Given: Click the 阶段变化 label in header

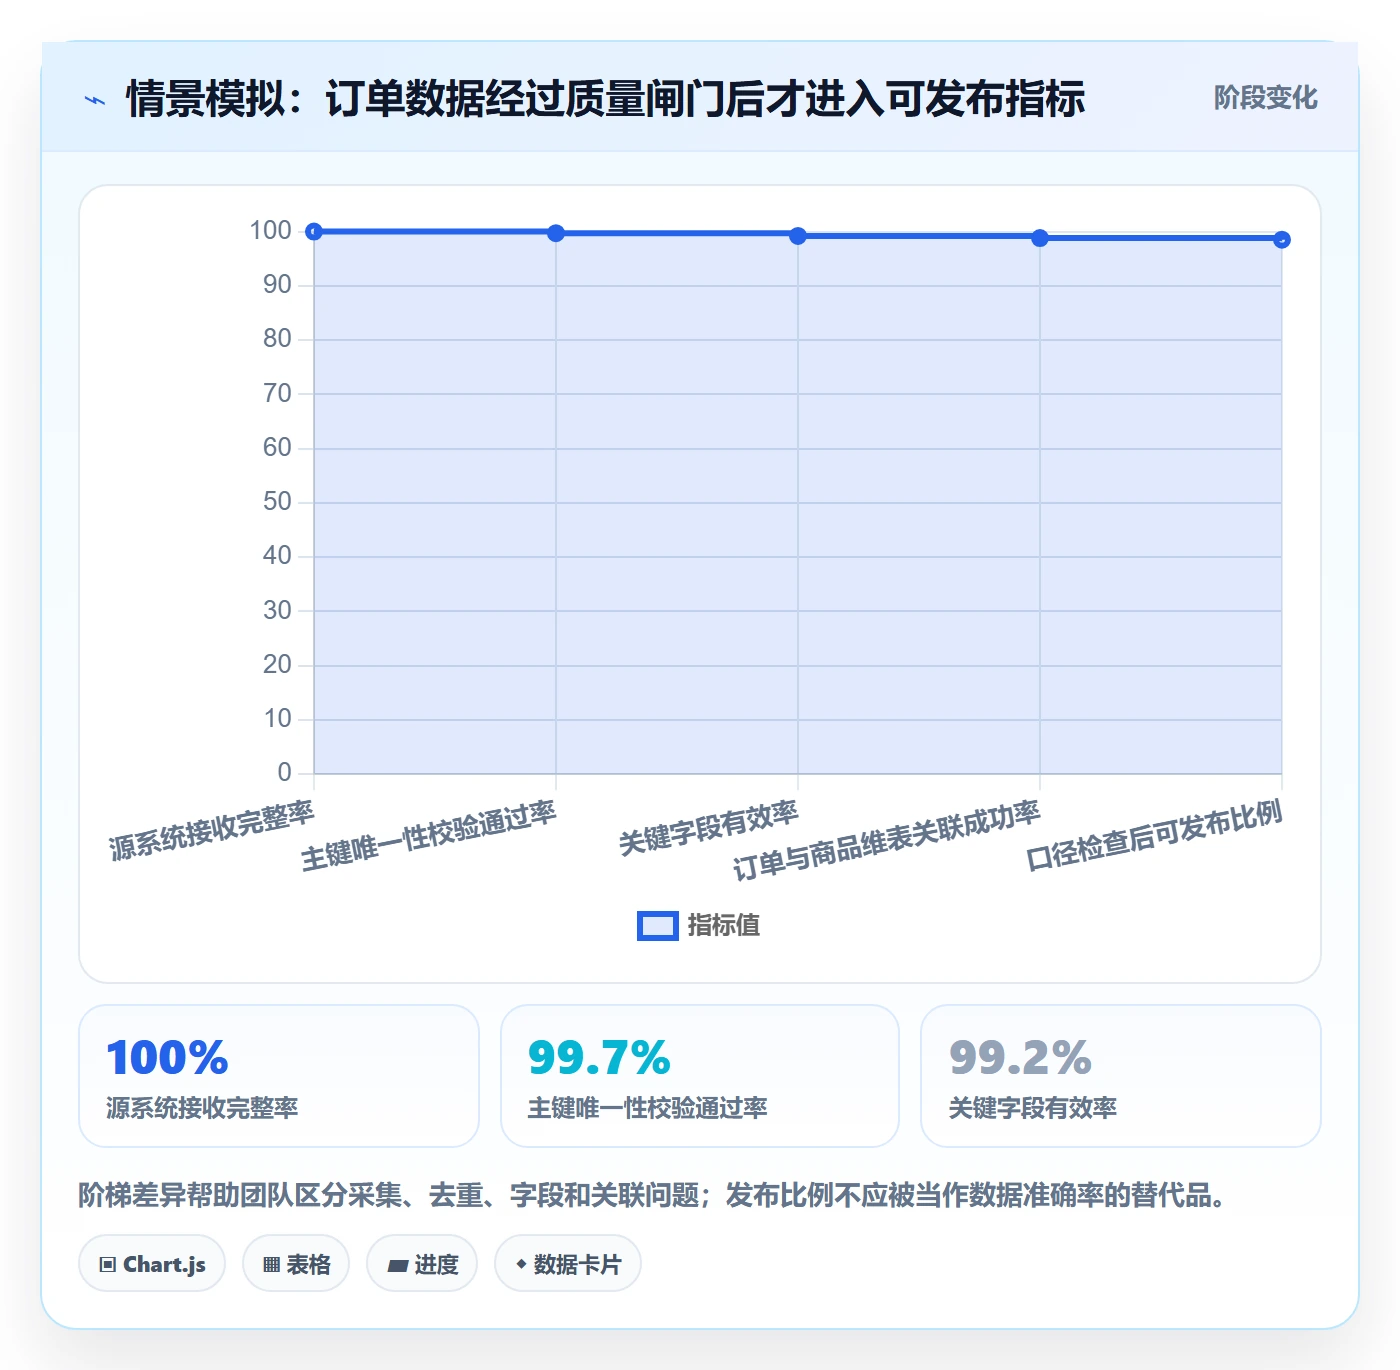Looking at the screenshot, I should click(x=1265, y=98).
